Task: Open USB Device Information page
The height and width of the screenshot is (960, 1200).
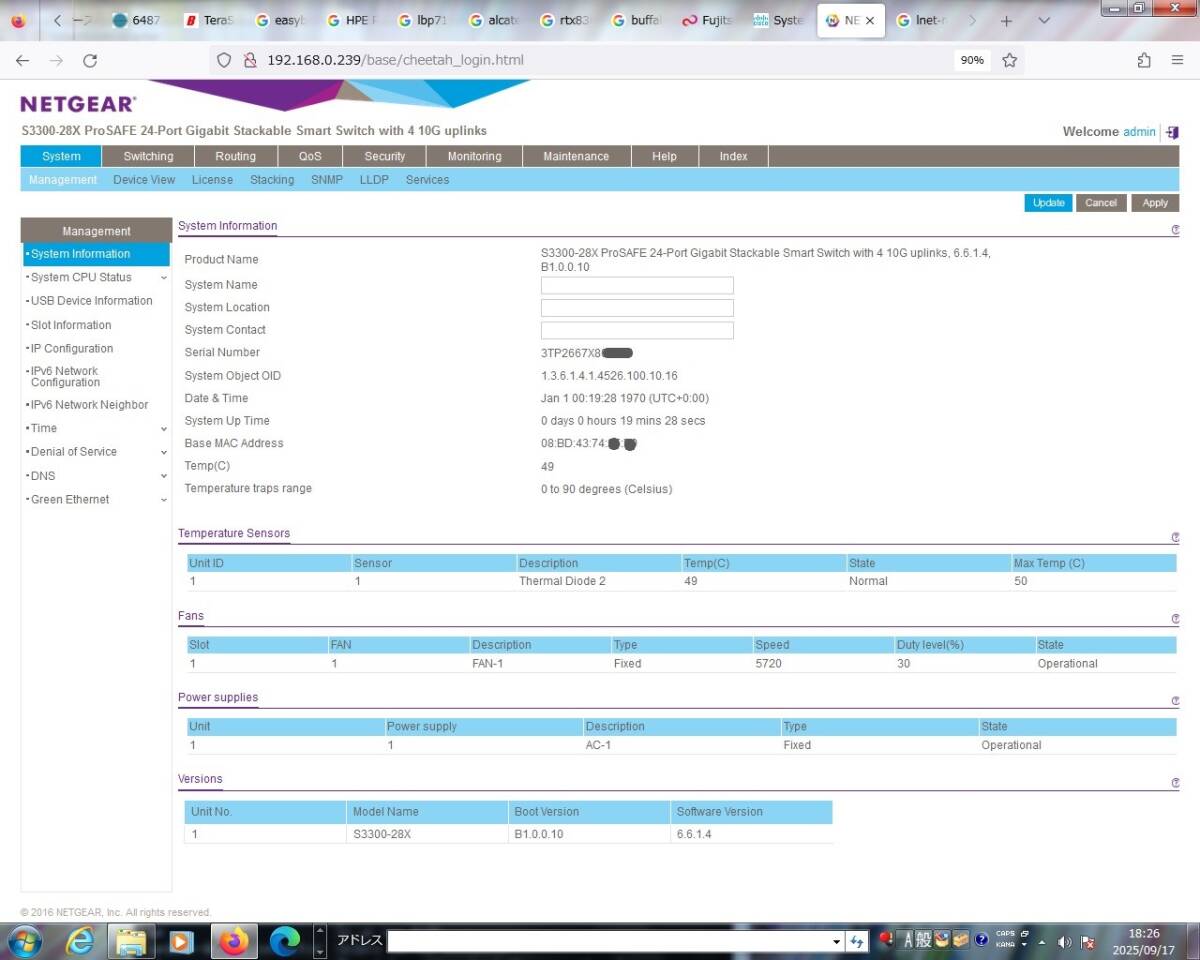Action: (x=91, y=301)
